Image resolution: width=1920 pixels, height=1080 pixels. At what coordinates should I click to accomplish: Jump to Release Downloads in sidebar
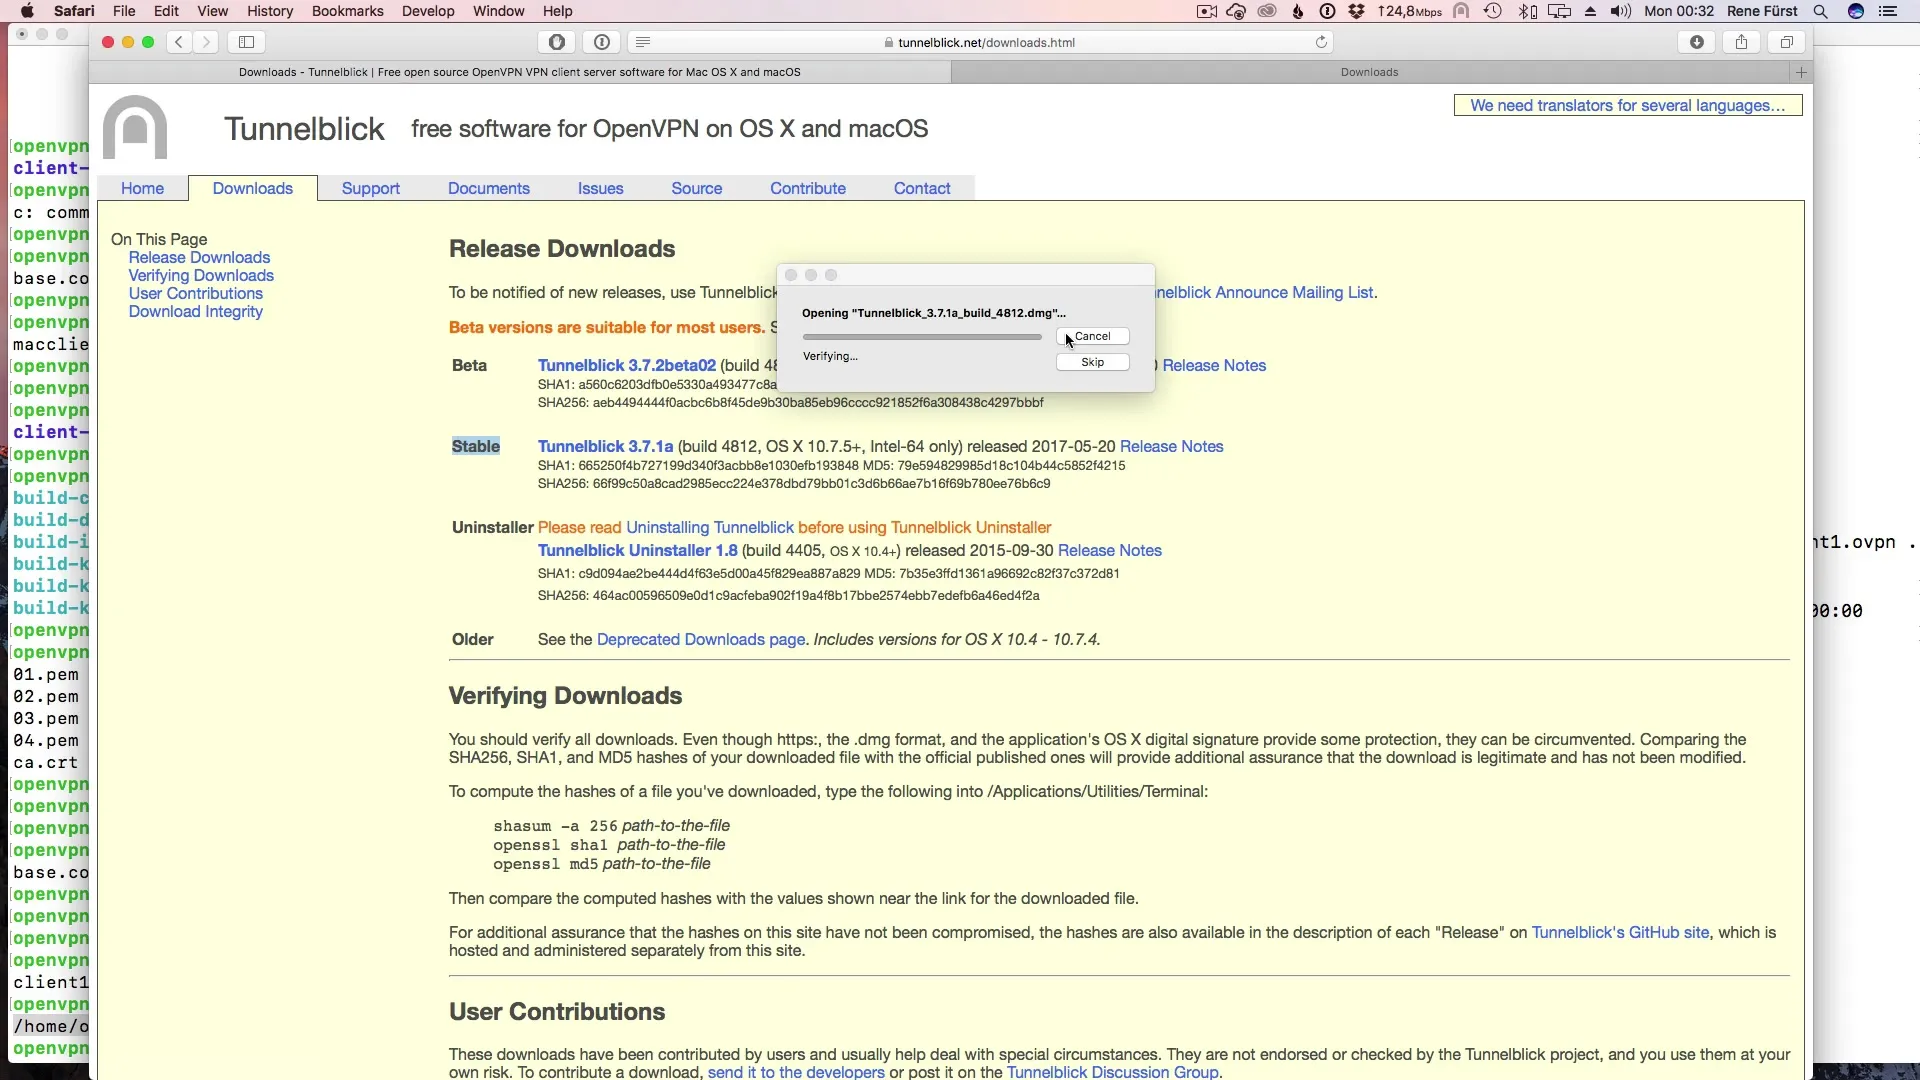(x=199, y=257)
